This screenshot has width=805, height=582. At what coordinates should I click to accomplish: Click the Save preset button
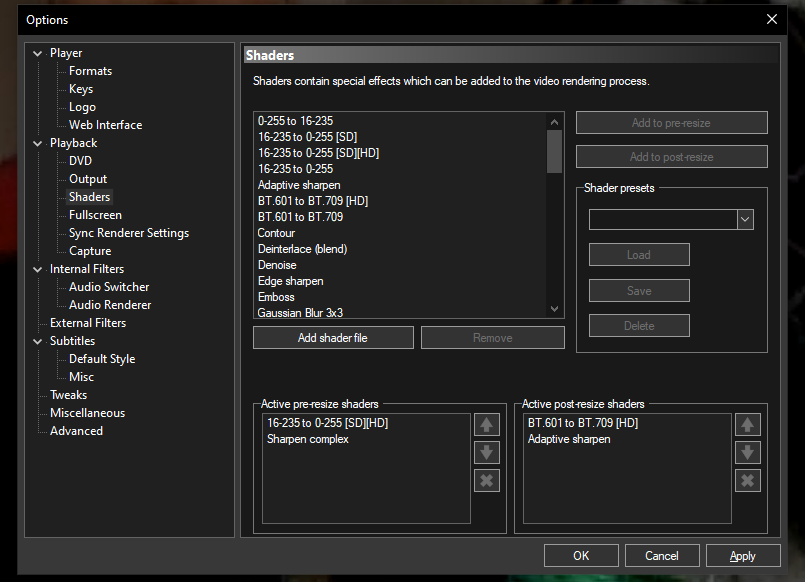coord(638,290)
